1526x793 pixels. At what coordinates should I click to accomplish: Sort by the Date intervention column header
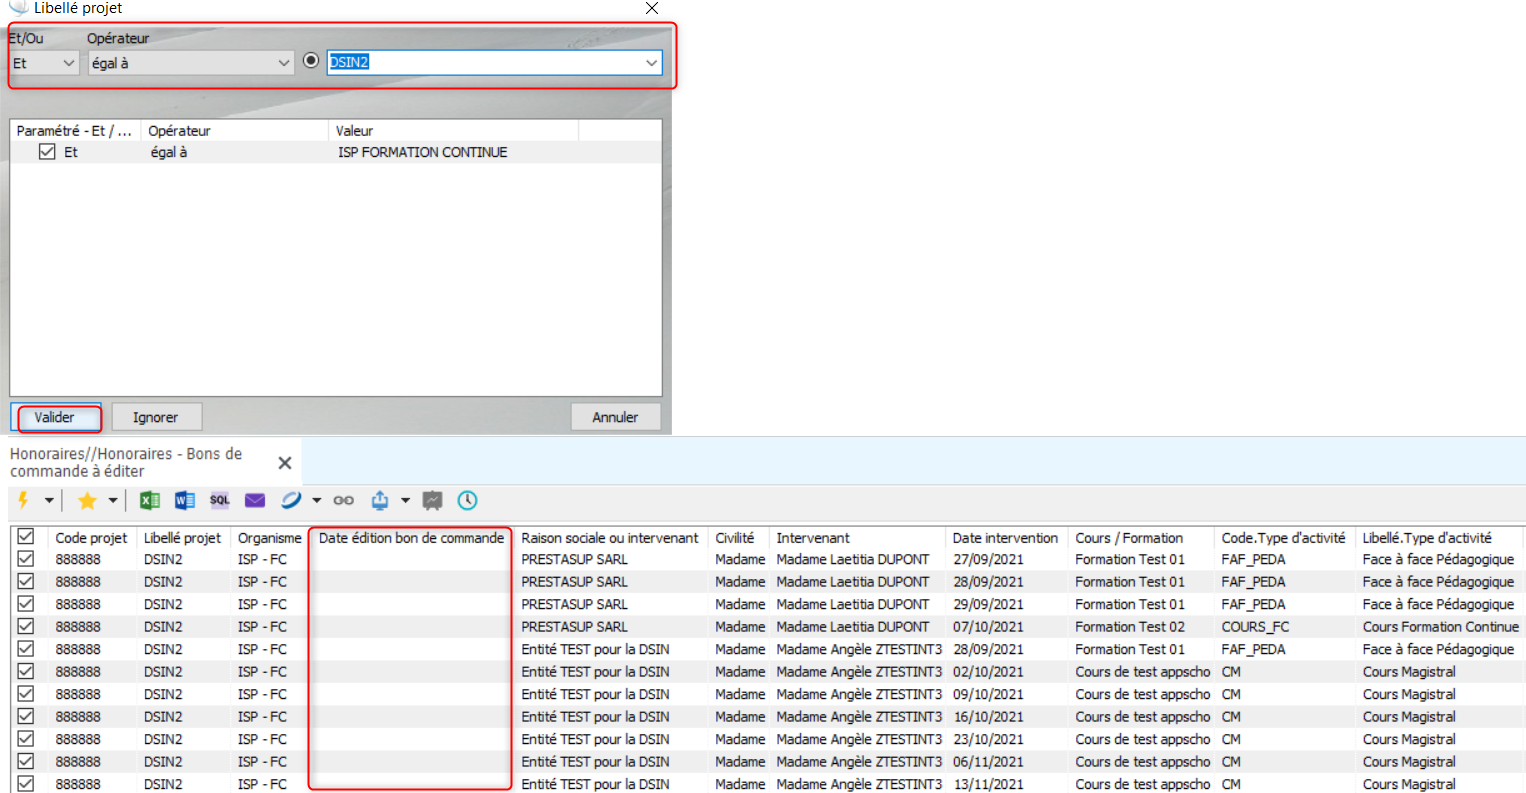[1004, 538]
